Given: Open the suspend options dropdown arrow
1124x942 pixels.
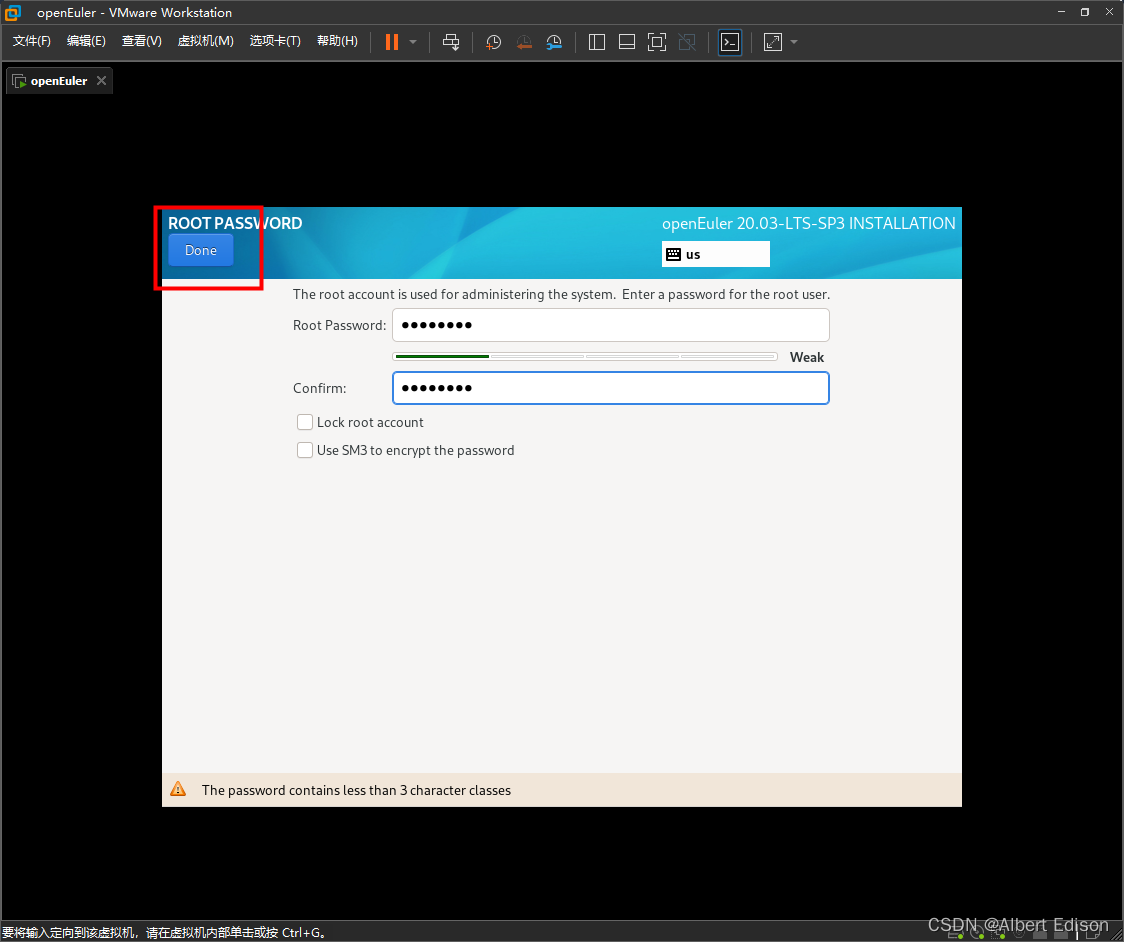Looking at the screenshot, I should pyautogui.click(x=412, y=41).
